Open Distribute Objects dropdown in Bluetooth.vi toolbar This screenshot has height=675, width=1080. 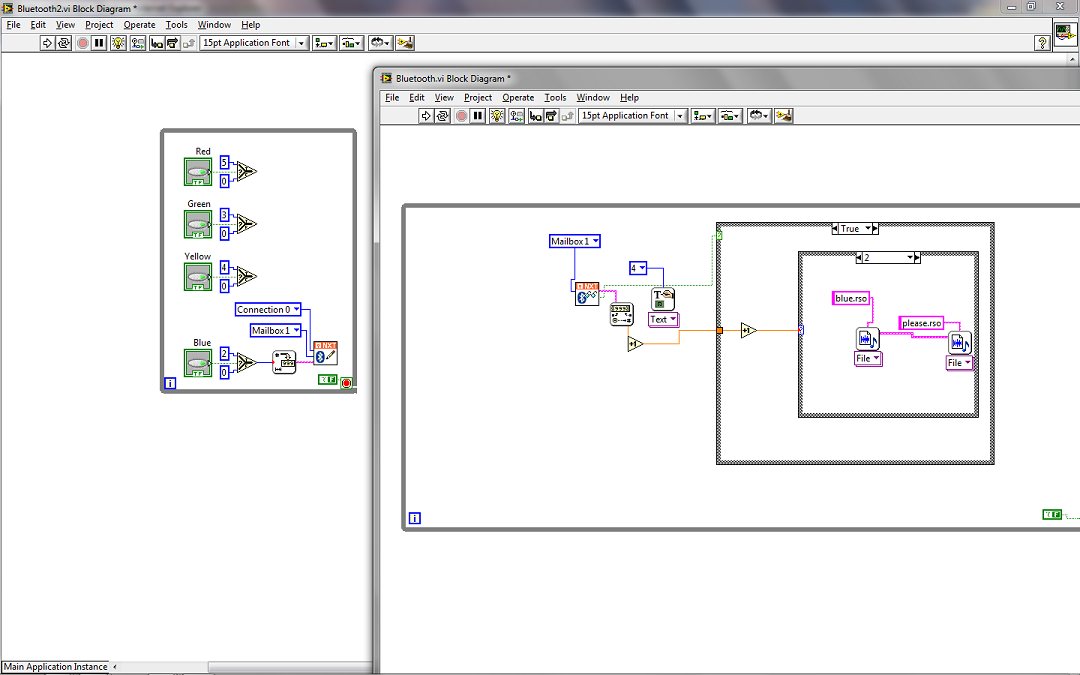coord(730,116)
